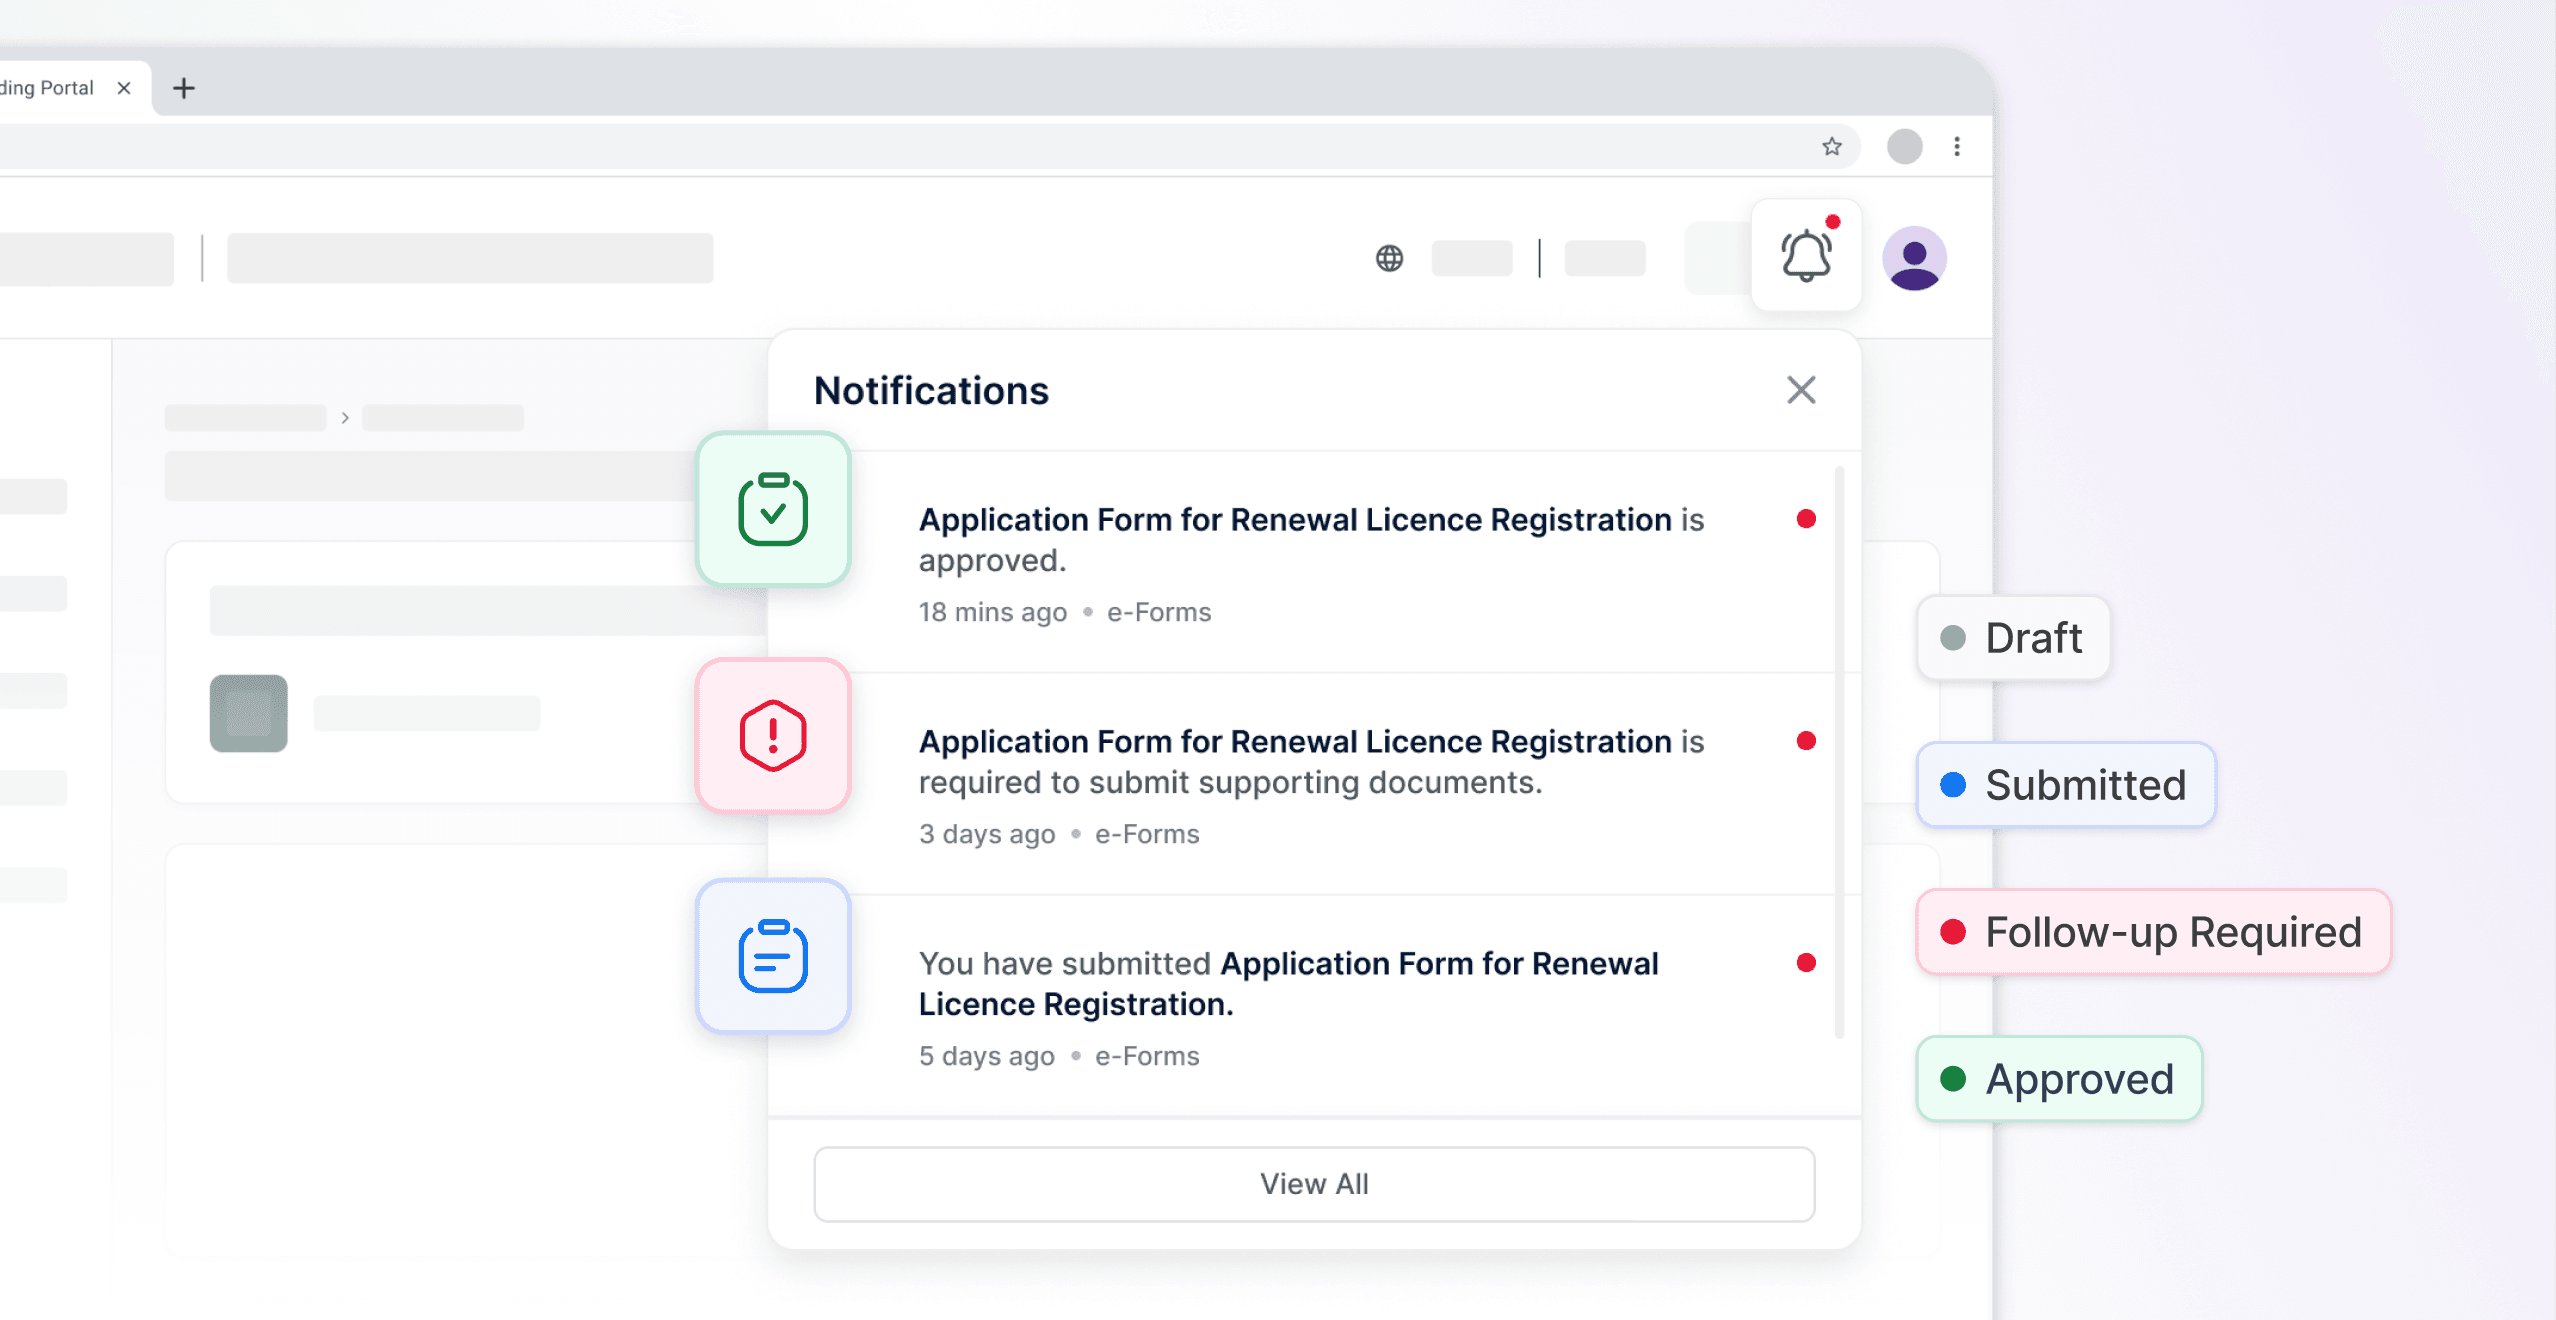Click the globe language icon
This screenshot has height=1320, width=2556.
click(x=1389, y=258)
